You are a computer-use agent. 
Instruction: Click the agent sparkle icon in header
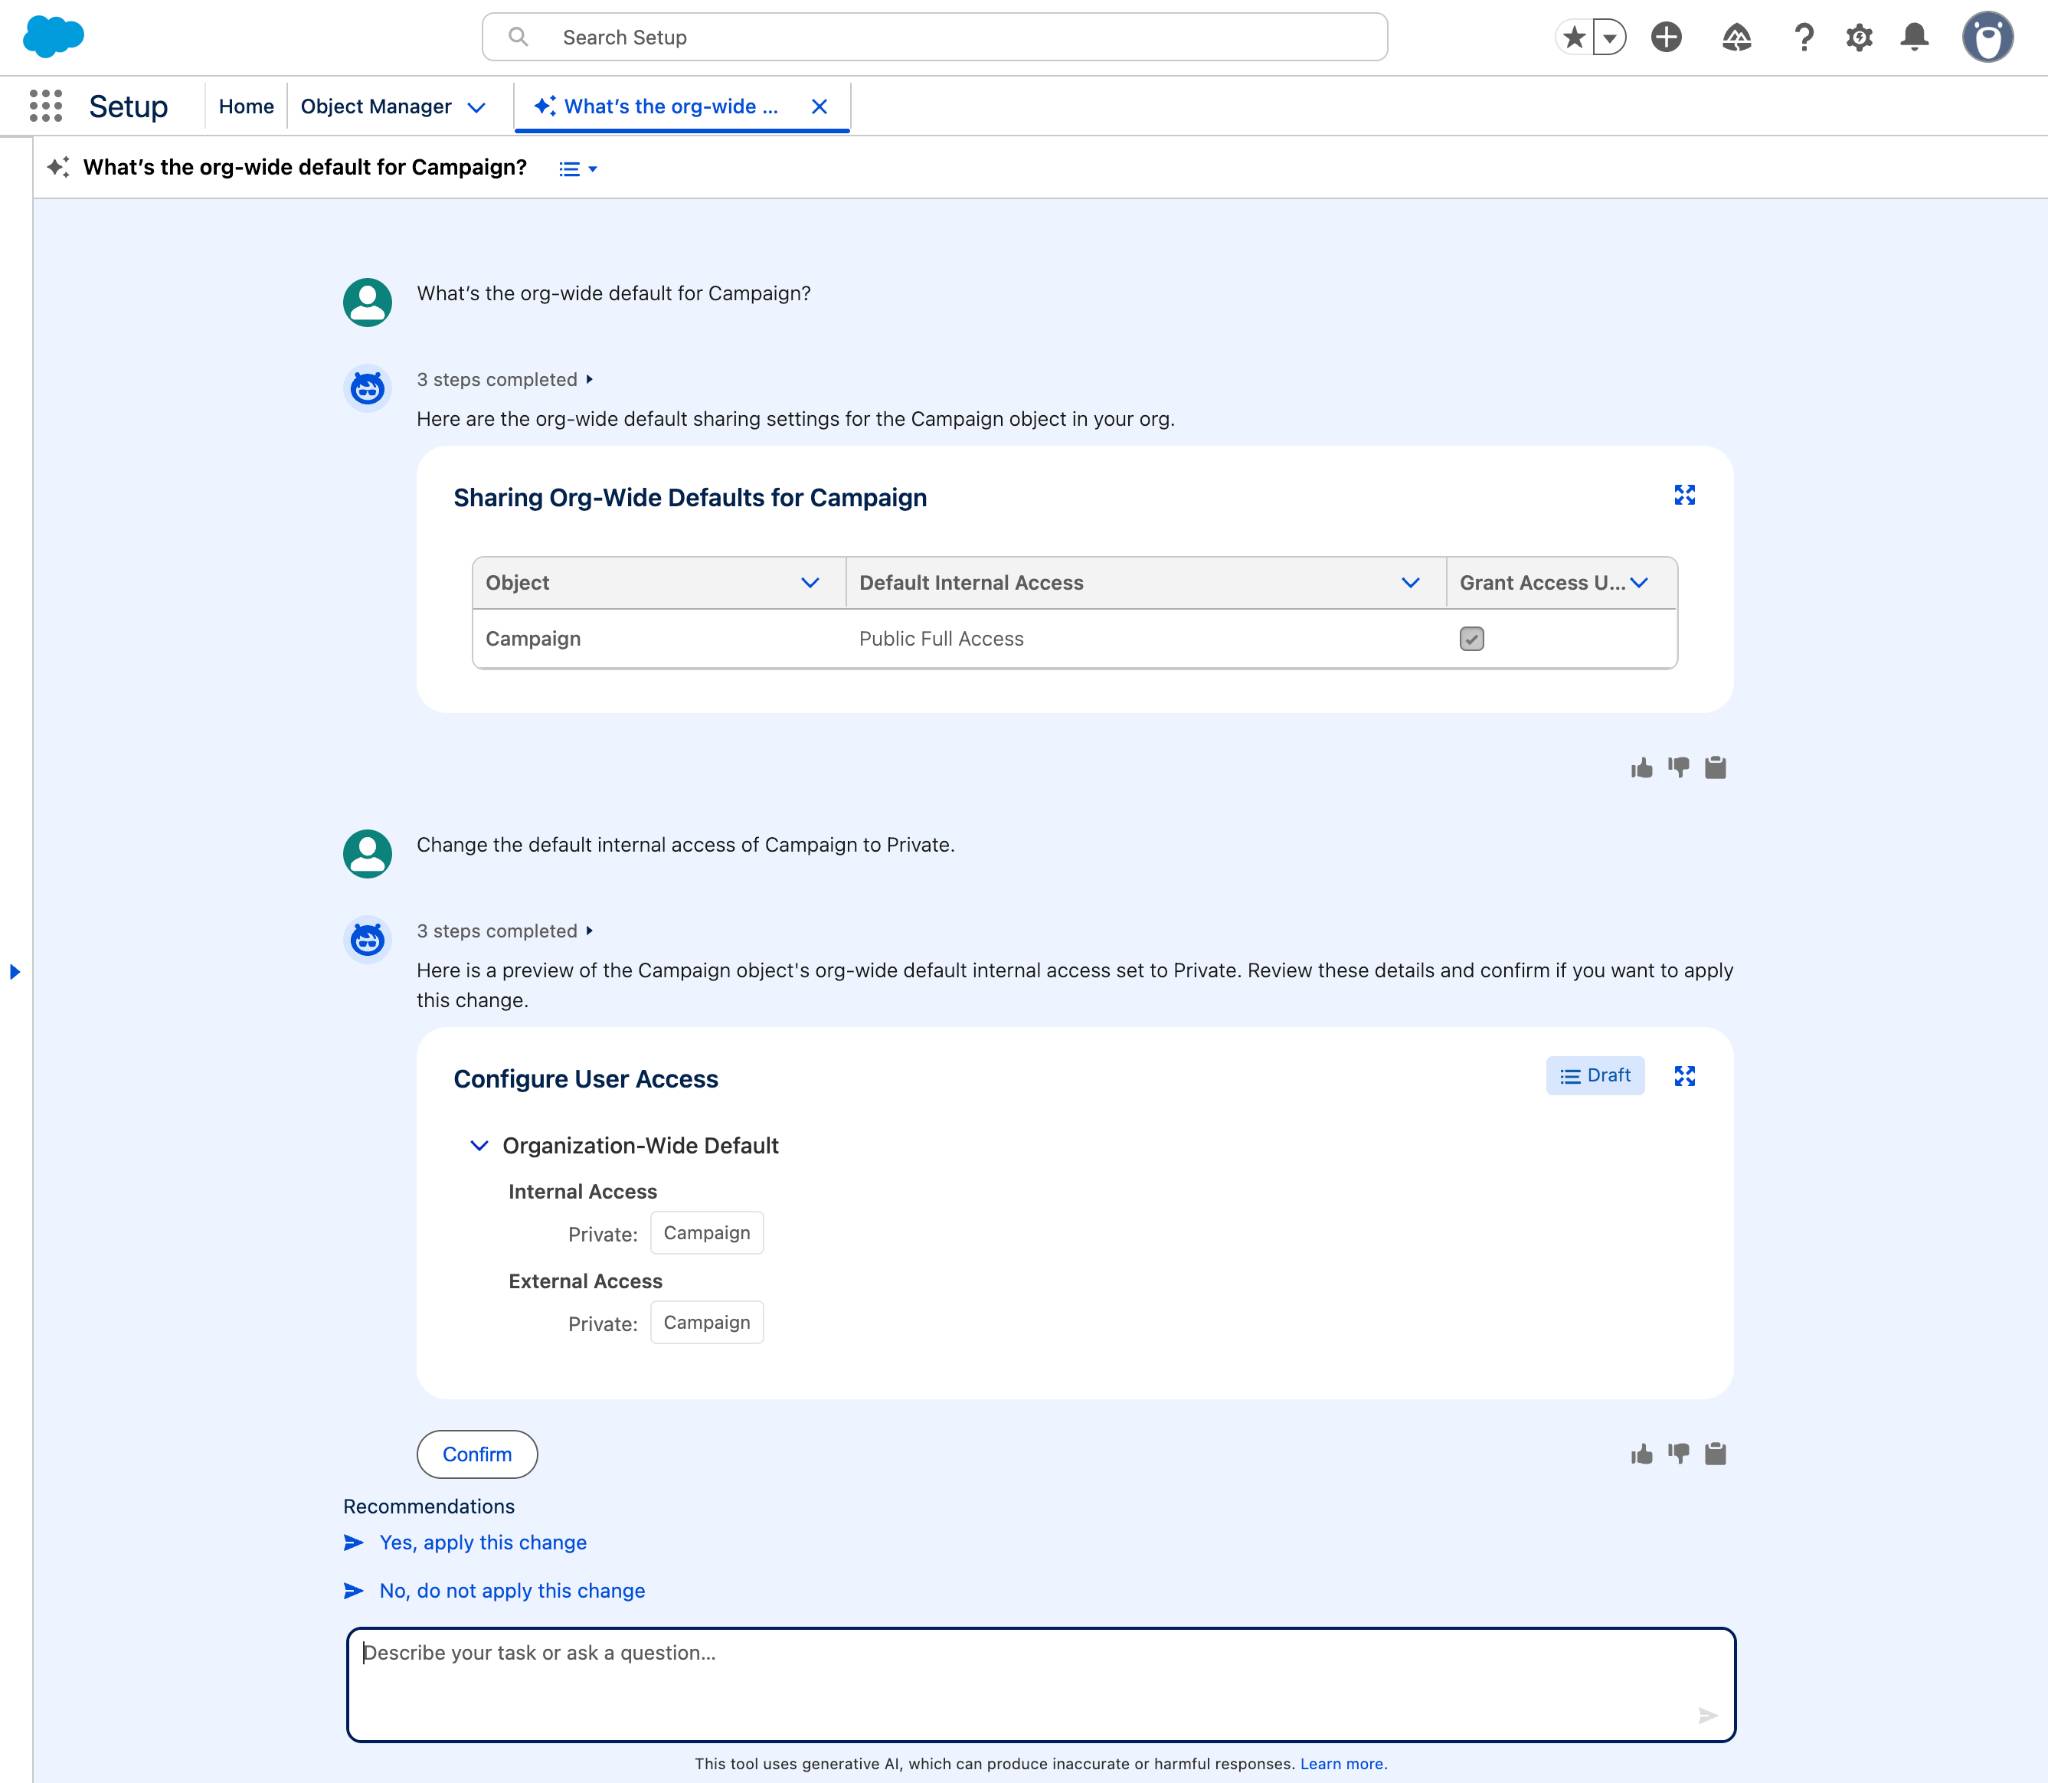coord(59,167)
